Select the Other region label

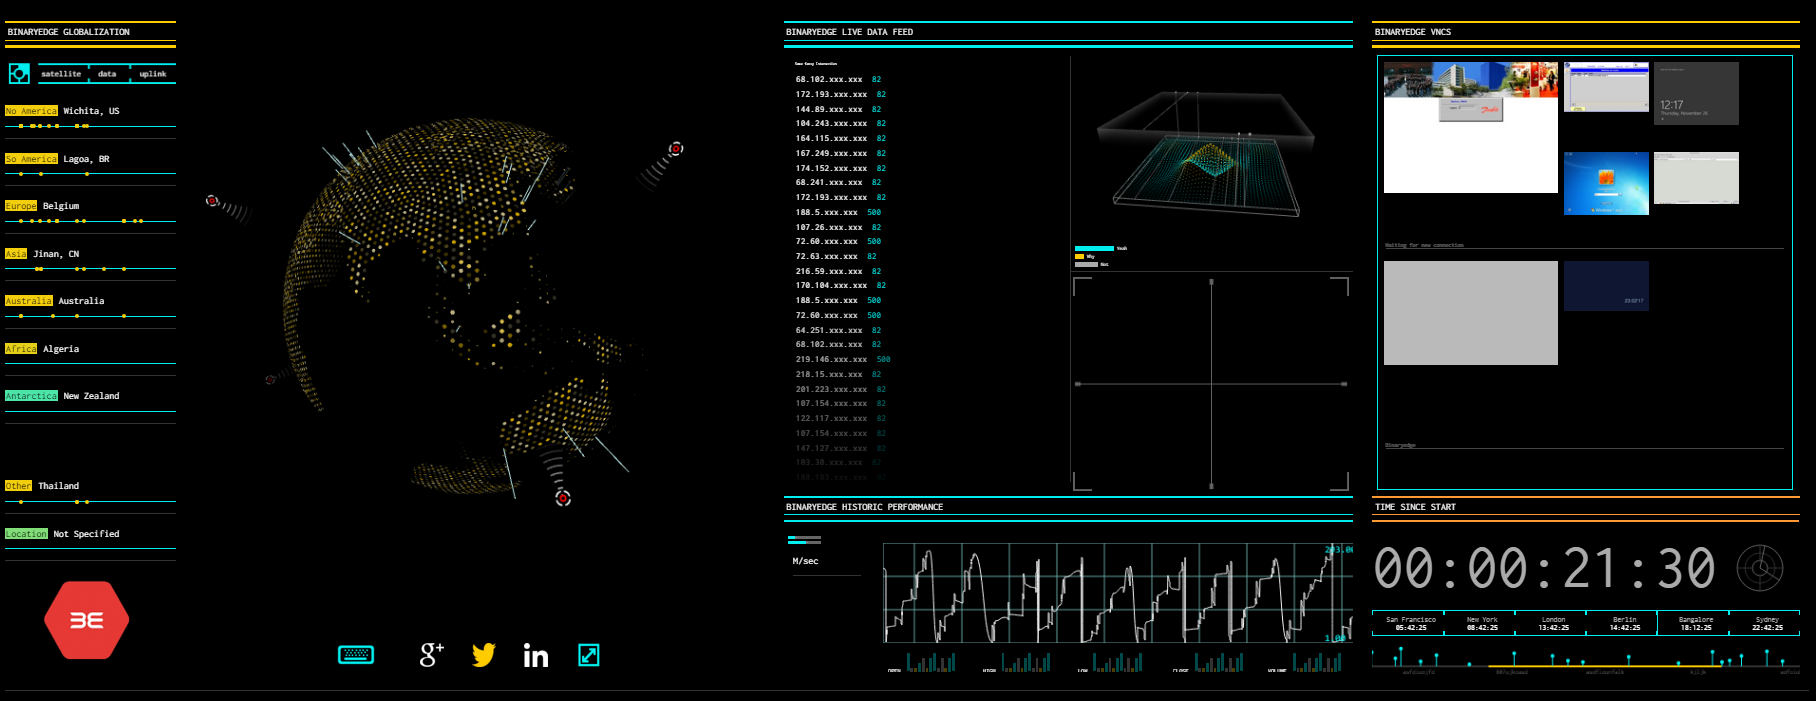[18, 486]
